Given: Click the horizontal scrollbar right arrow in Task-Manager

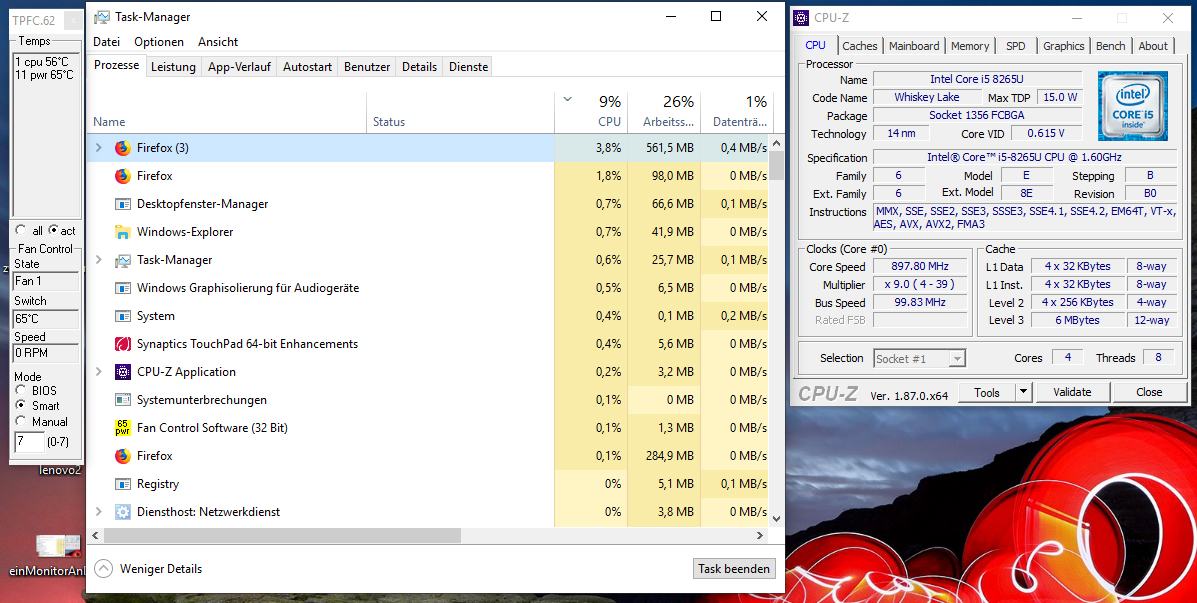Looking at the screenshot, I should (x=760, y=536).
